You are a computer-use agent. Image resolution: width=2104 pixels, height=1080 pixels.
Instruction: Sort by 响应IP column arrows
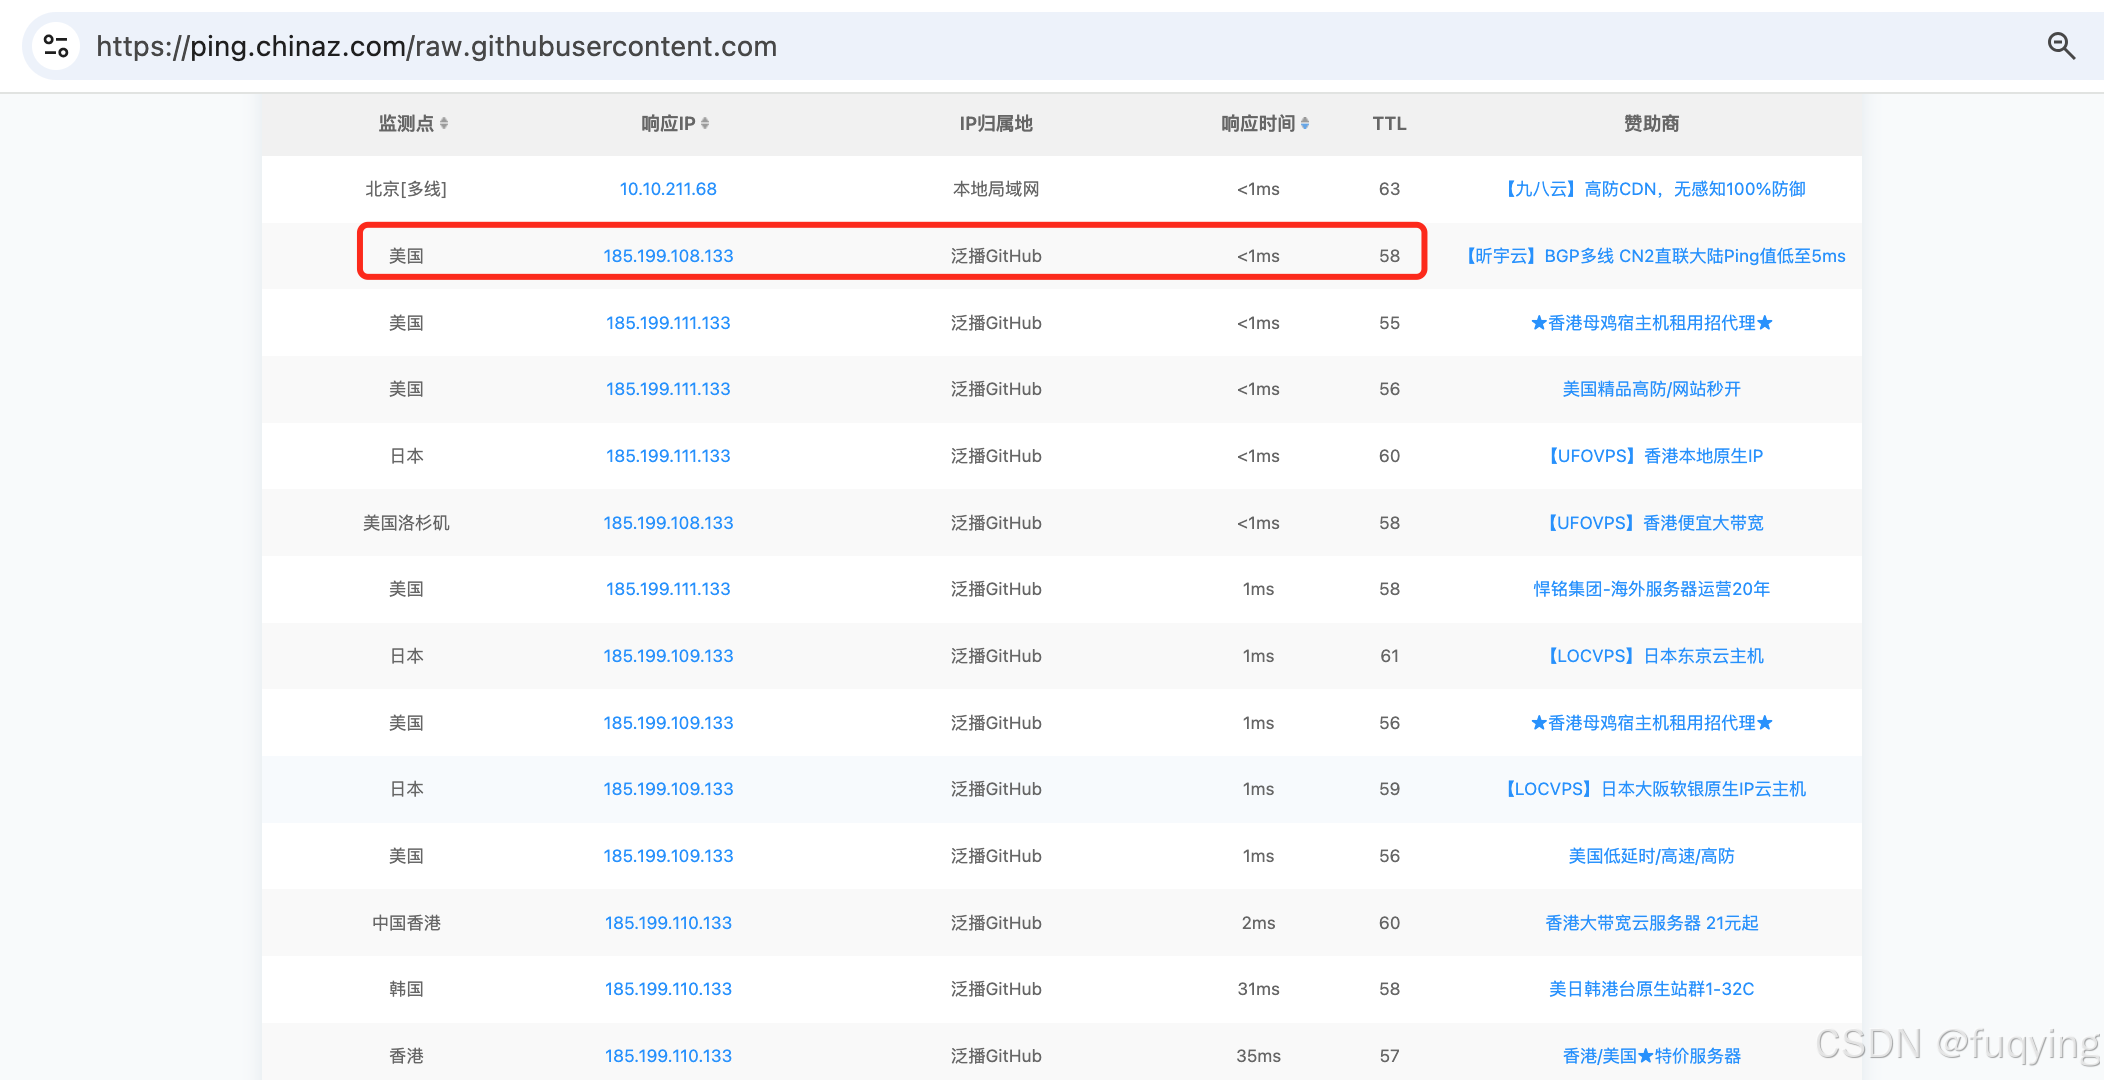tap(705, 123)
